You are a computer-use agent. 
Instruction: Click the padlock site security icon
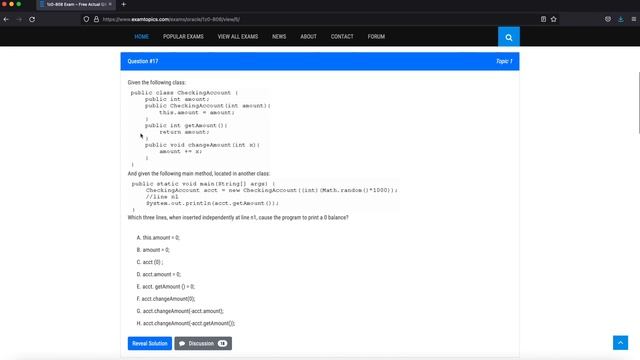point(96,19)
